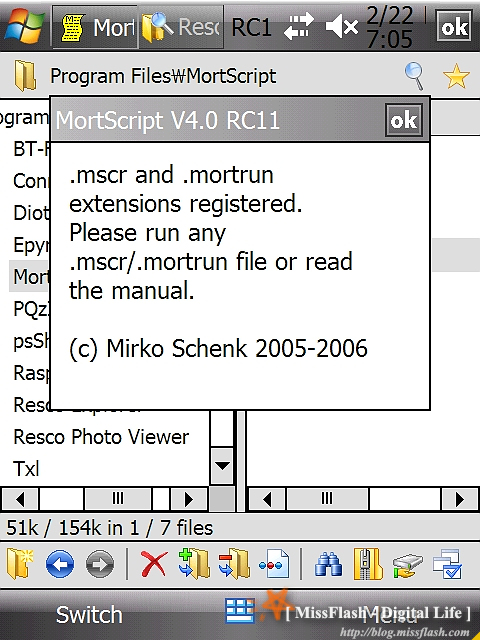Click tree pane horizontal scrollbar thumb
Viewport: 480px width, 640px height.
[x=118, y=499]
